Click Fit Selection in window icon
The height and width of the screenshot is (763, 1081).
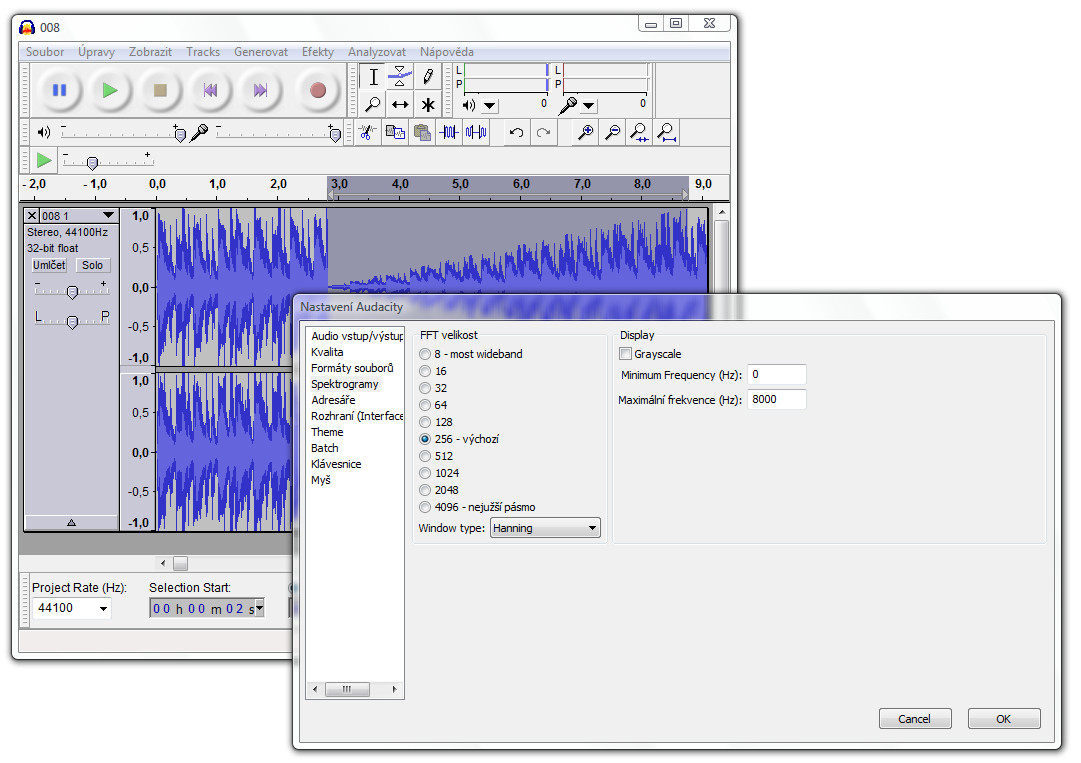click(639, 132)
